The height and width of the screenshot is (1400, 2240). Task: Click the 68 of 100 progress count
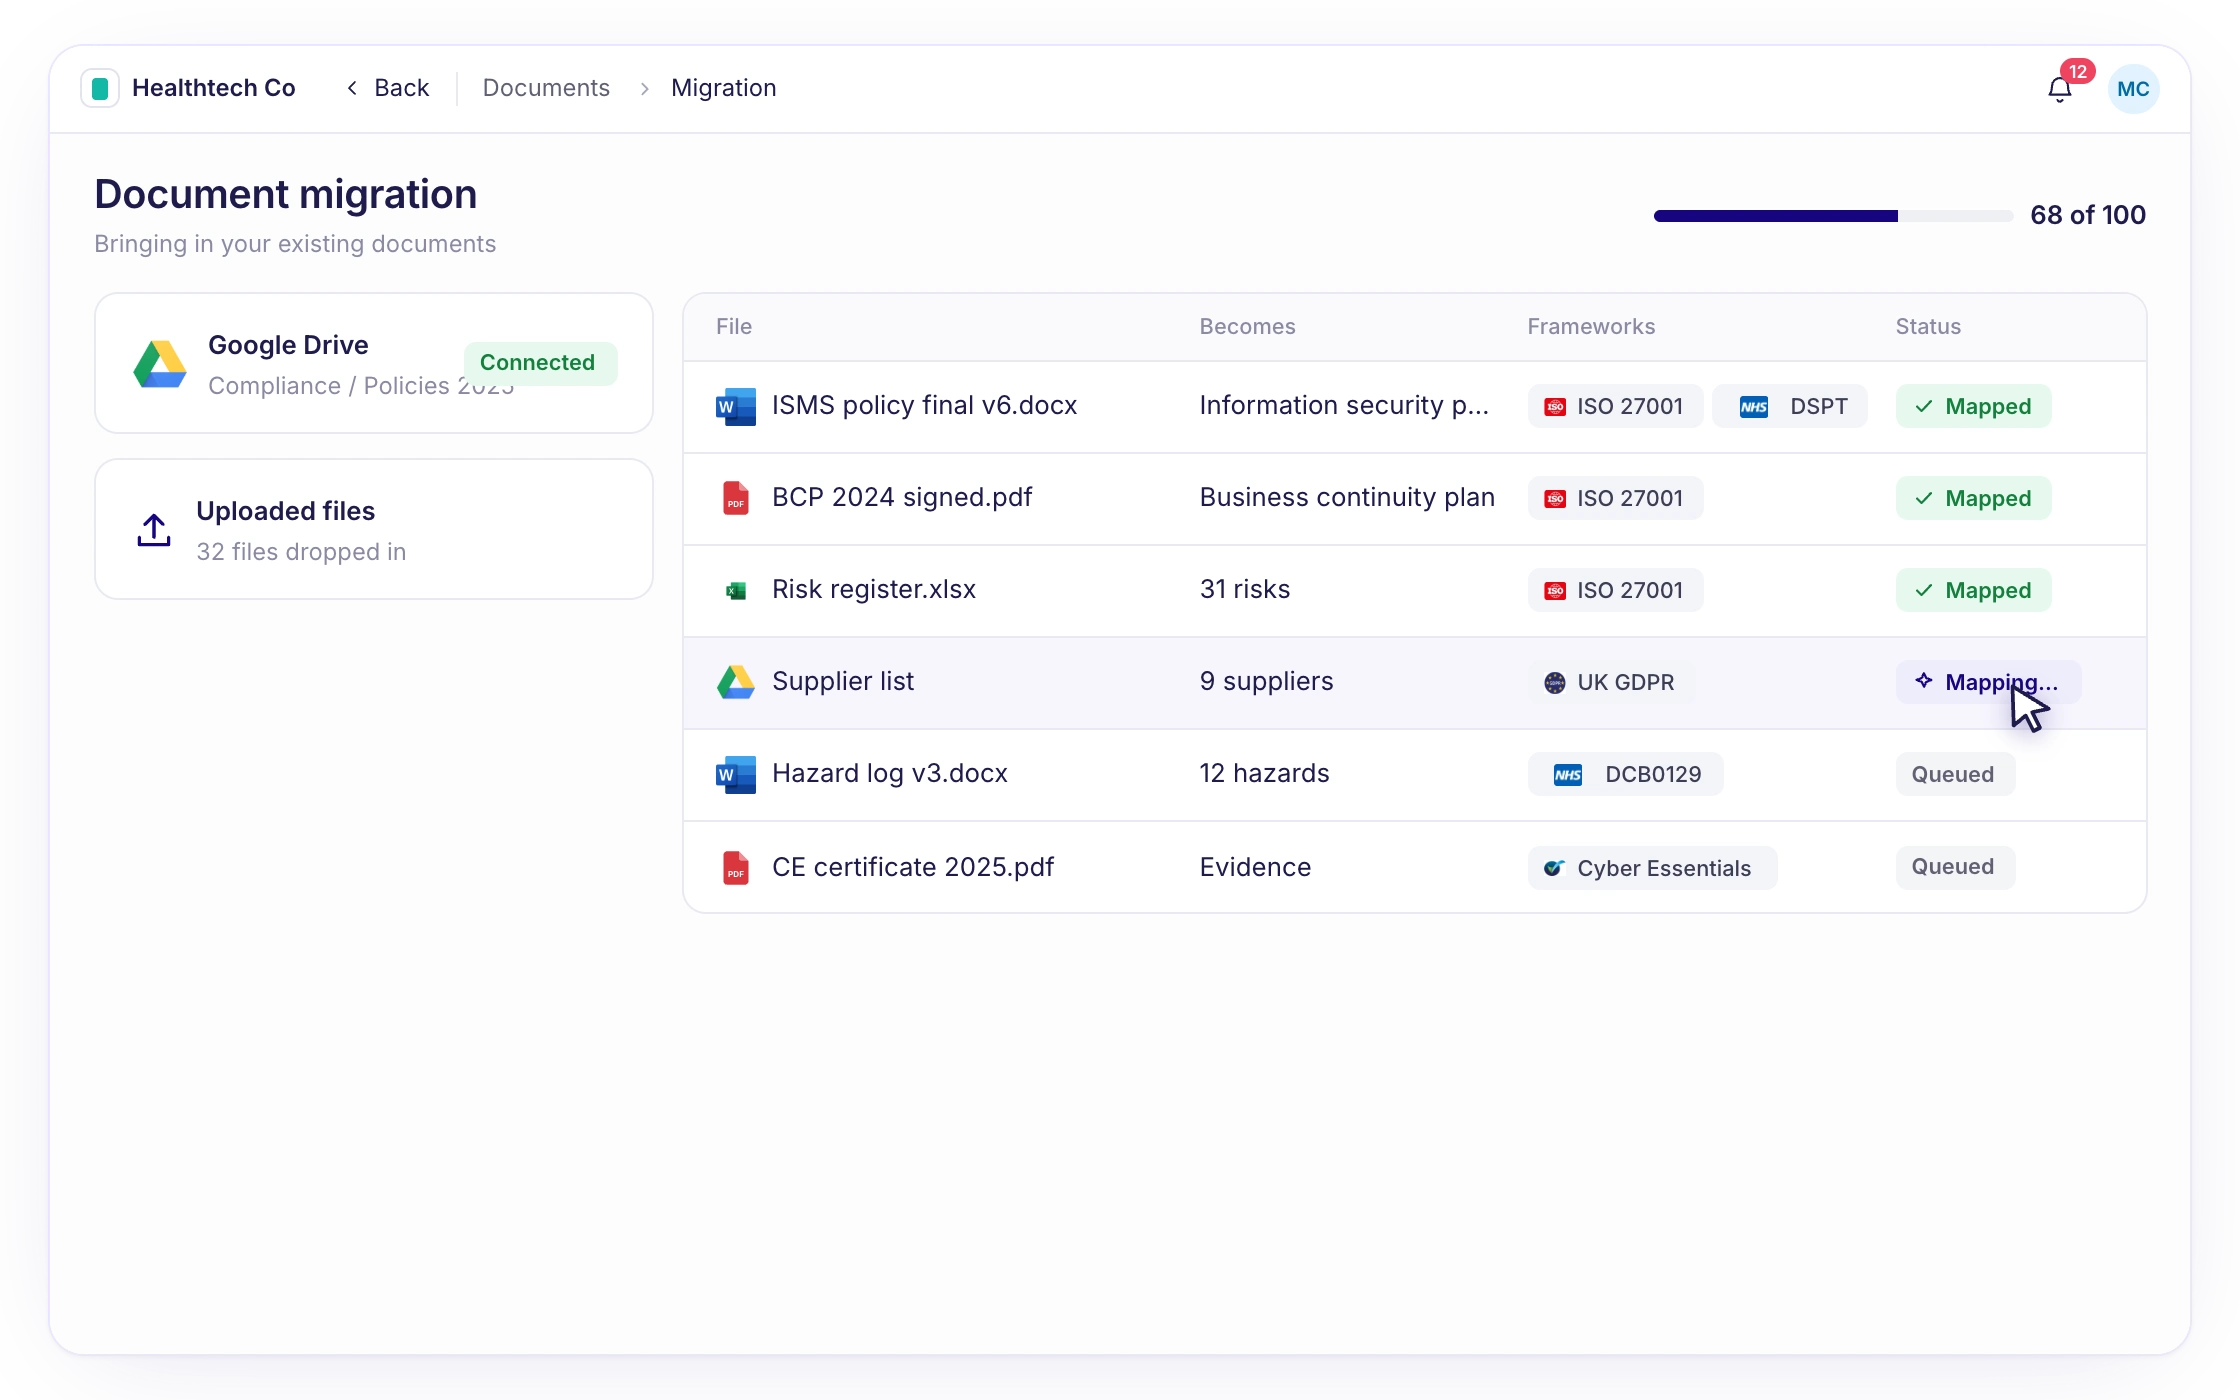click(2088, 215)
